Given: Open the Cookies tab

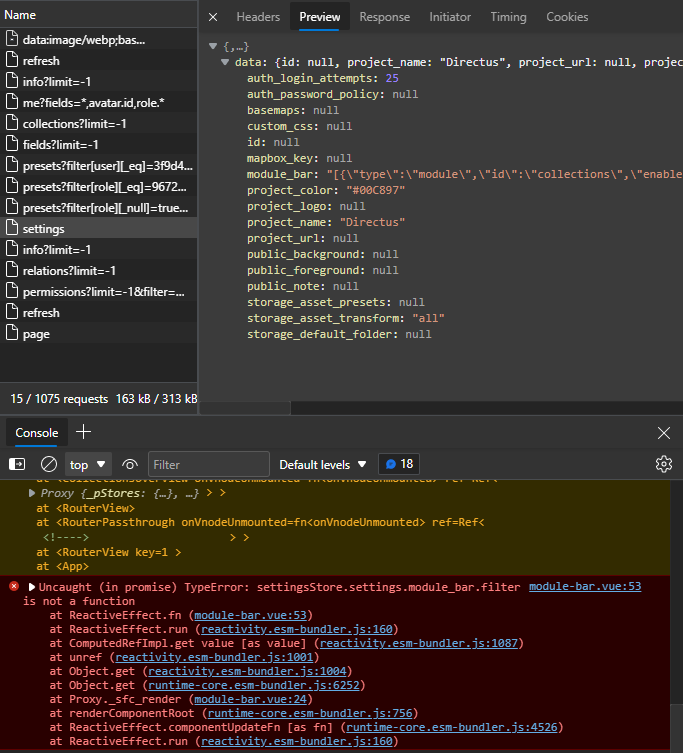Looking at the screenshot, I should 567,17.
